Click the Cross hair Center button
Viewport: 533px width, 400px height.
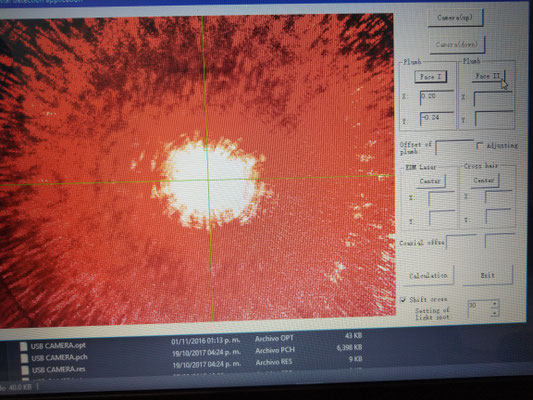pyautogui.click(x=484, y=180)
